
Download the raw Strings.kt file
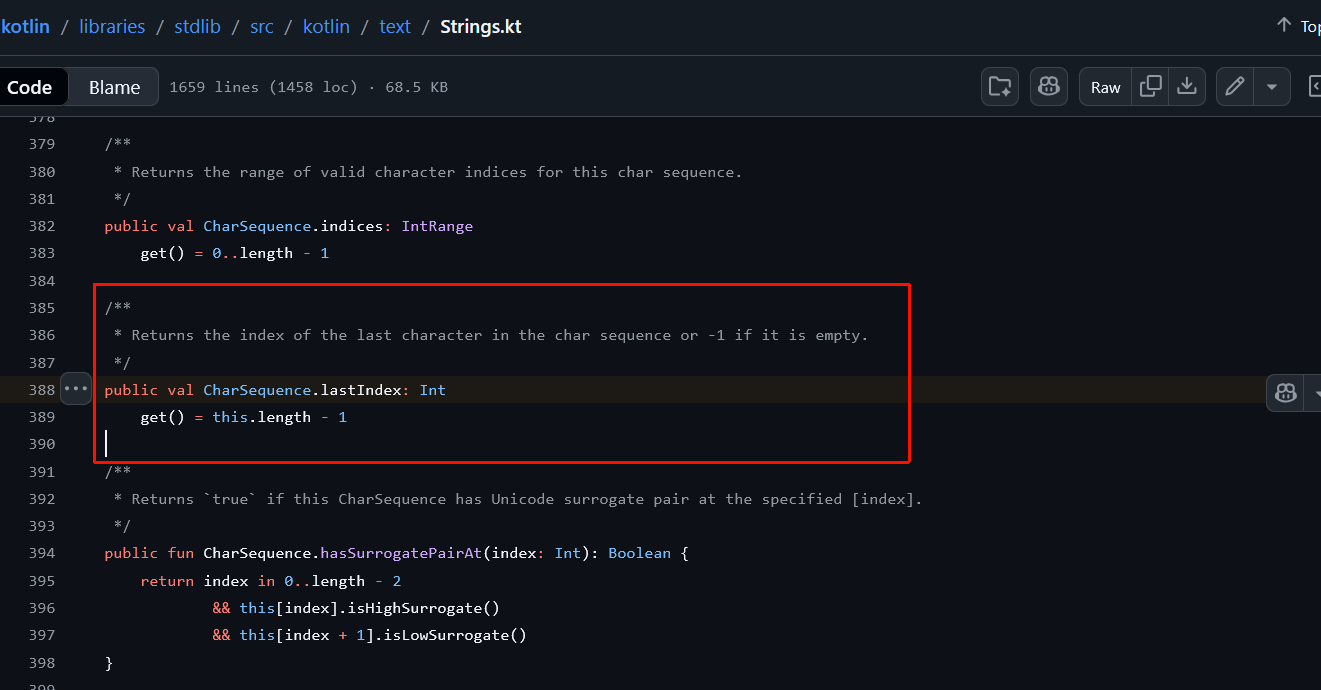point(1187,87)
